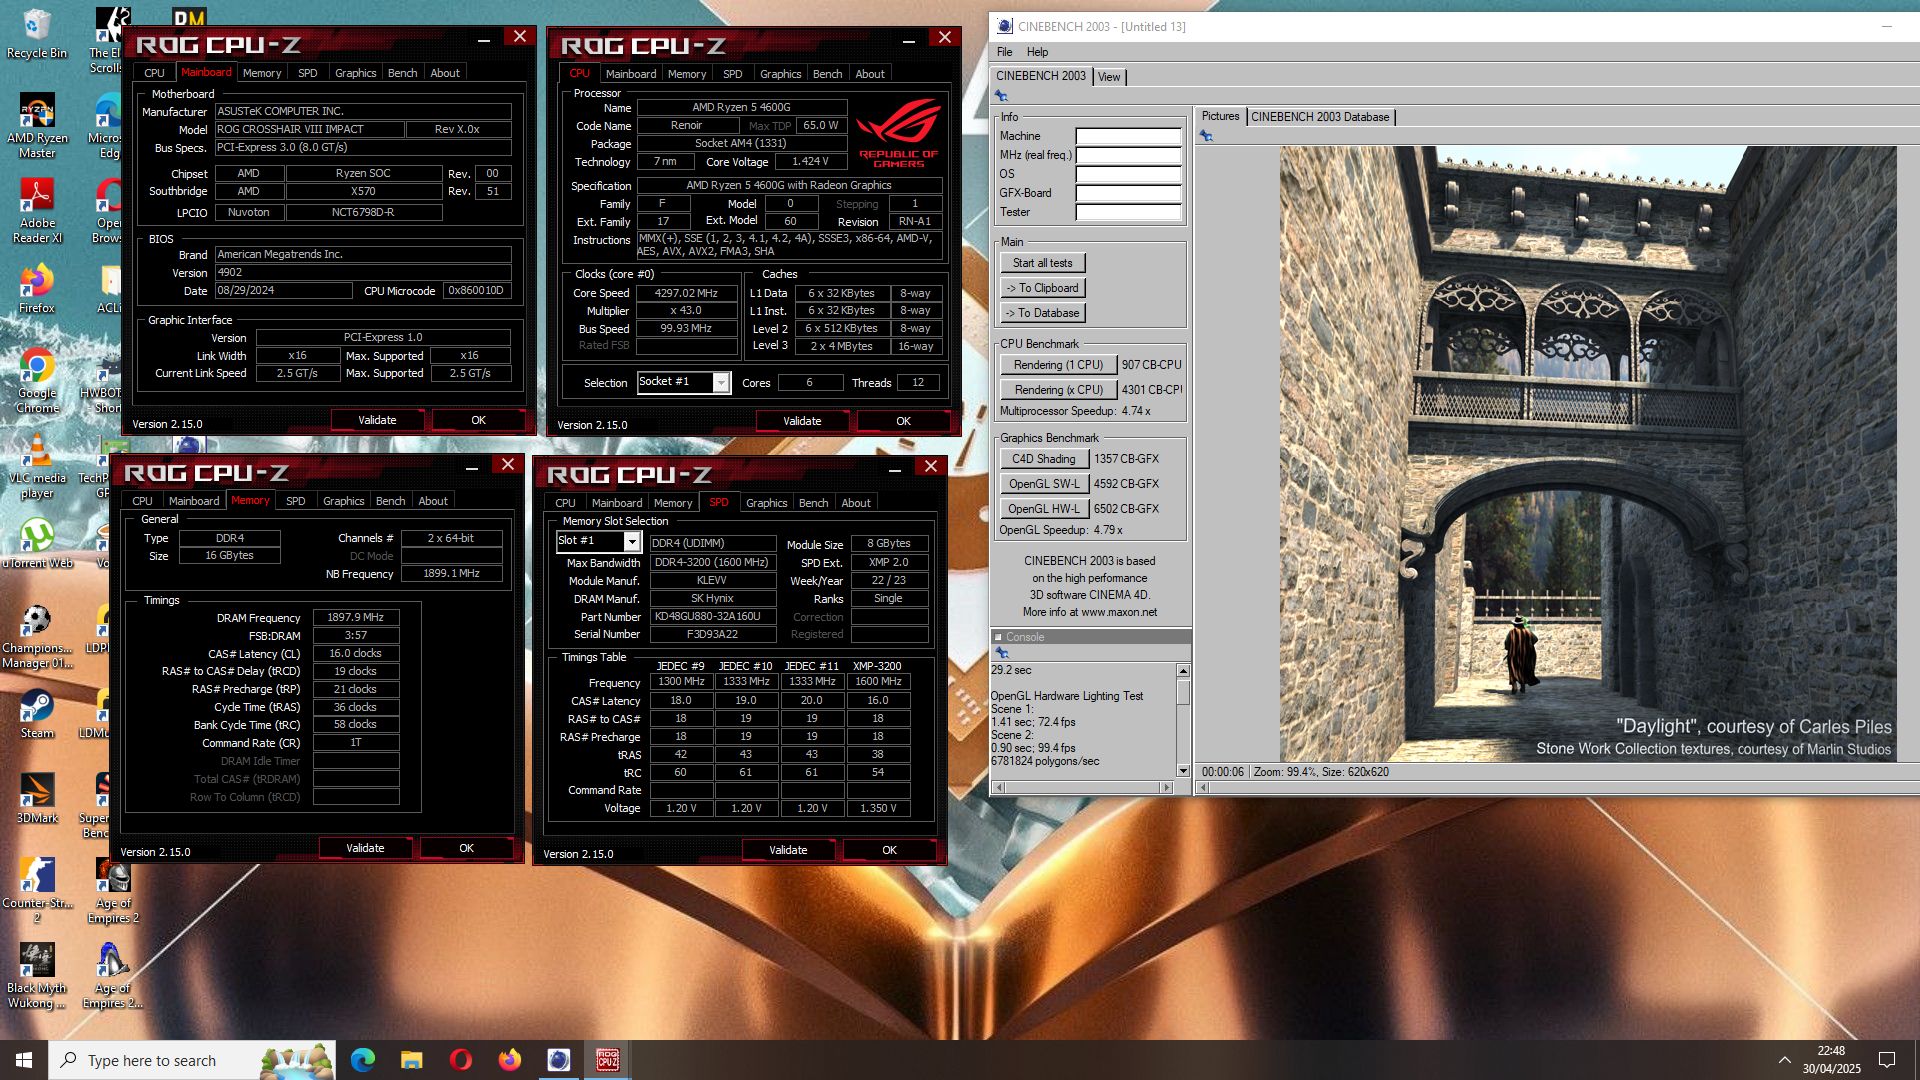1920x1080 pixels.
Task: Click the MHz (real freq.) input field
Action: tap(1128, 155)
